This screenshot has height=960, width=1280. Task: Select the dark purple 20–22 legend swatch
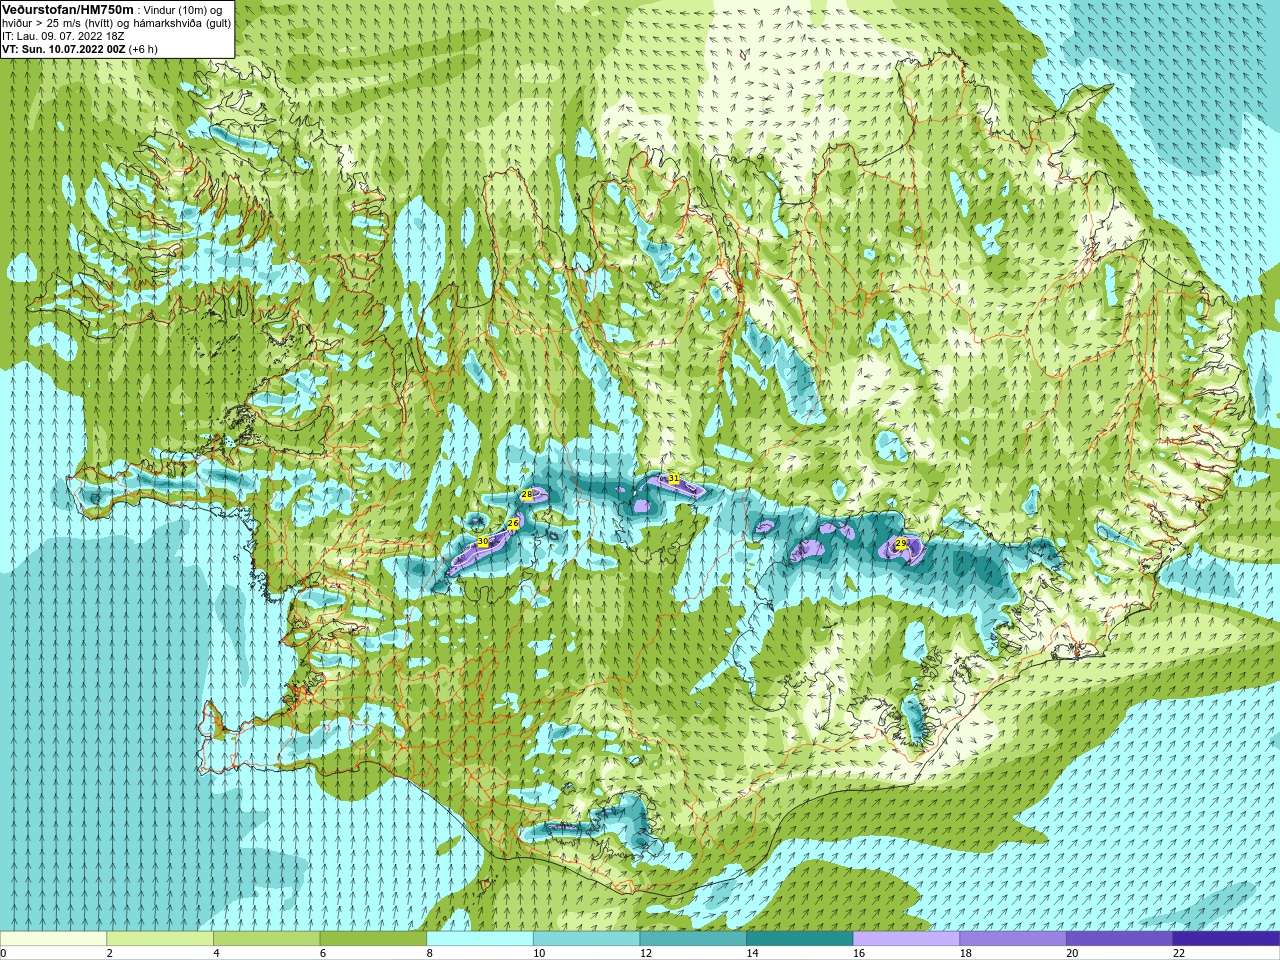click(x=1120, y=939)
